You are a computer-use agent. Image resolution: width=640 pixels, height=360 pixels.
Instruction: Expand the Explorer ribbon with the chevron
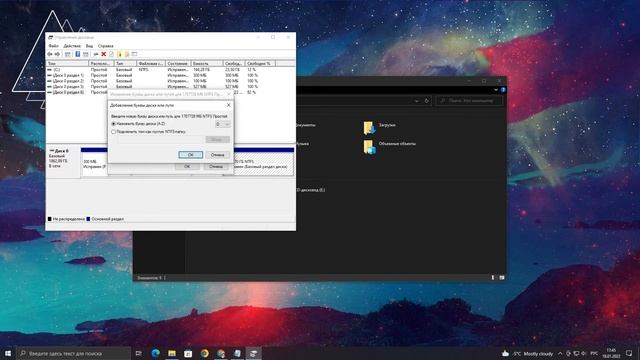tap(496, 90)
